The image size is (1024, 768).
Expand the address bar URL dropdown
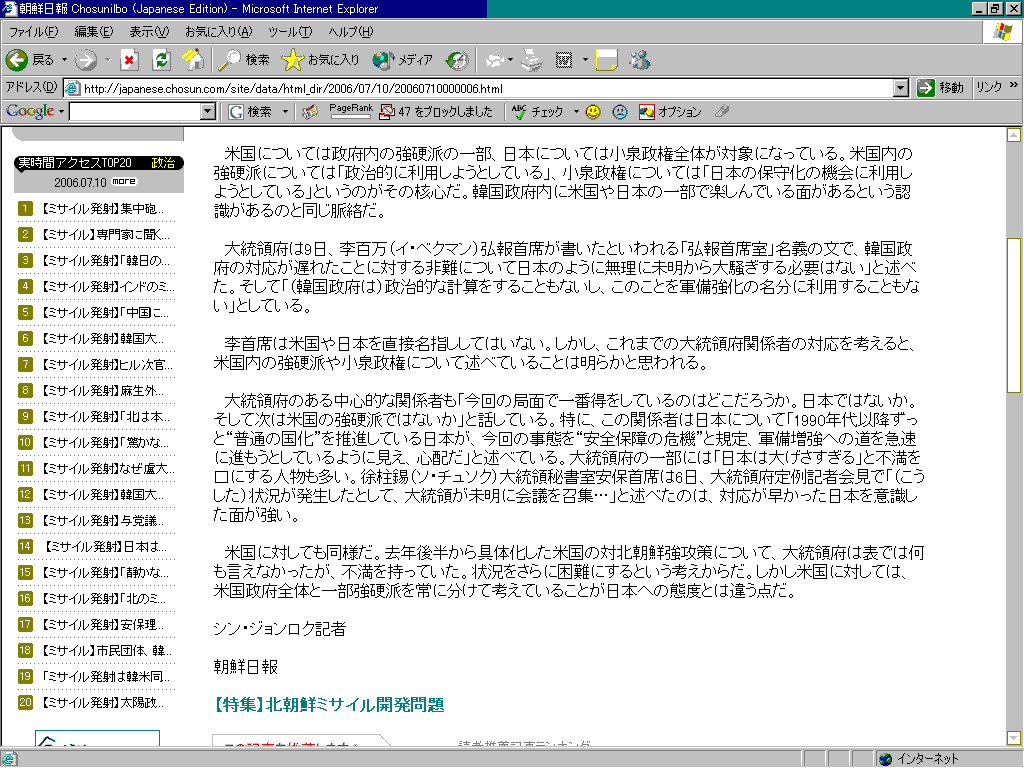coord(901,88)
